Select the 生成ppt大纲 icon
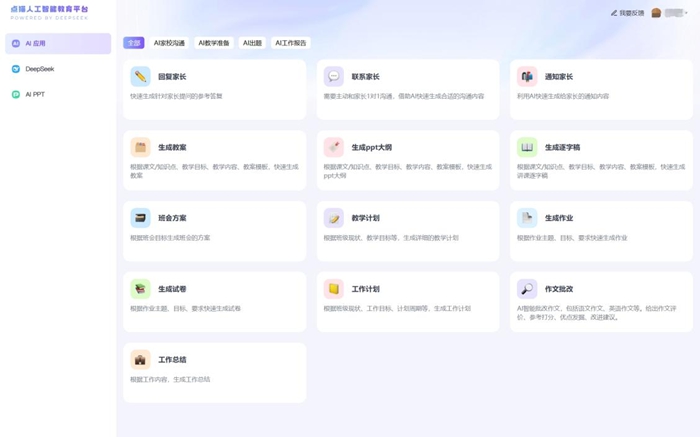 pos(333,147)
